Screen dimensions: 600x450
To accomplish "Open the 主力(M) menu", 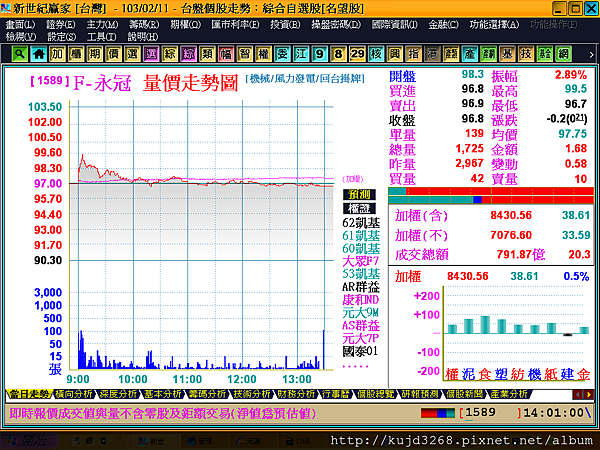I will (x=102, y=25).
